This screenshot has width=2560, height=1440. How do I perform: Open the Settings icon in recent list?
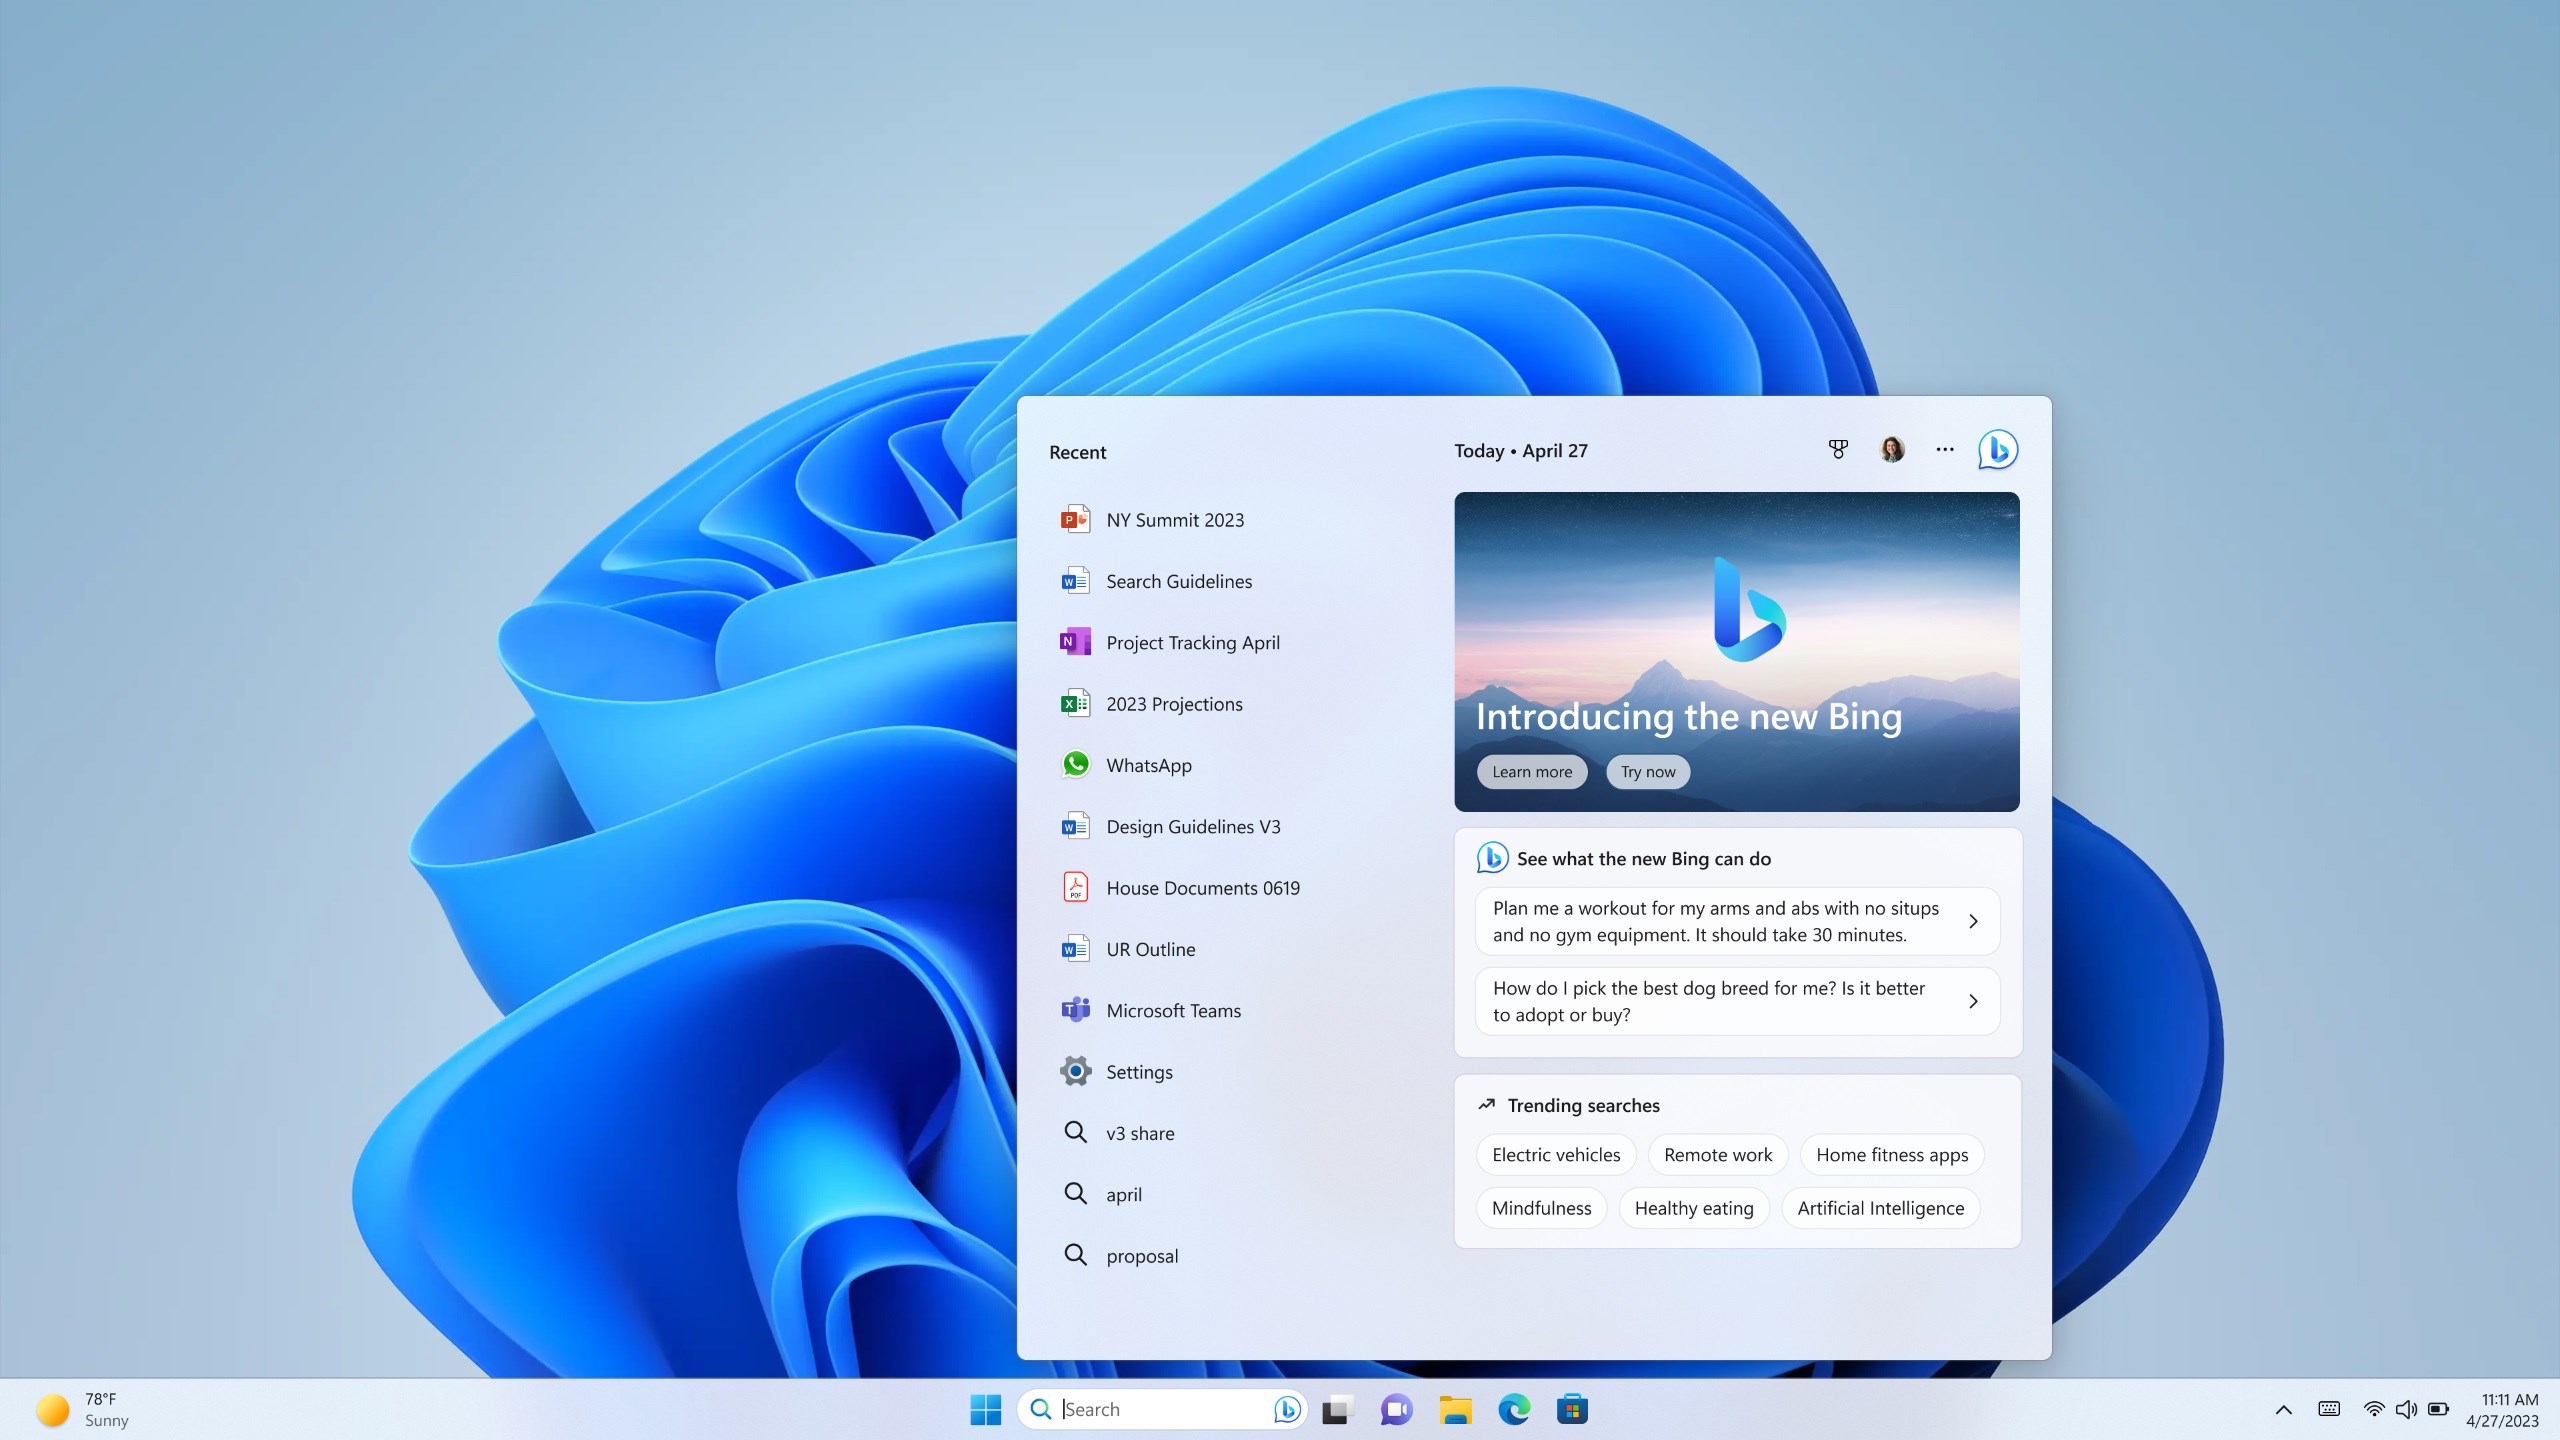tap(1074, 1071)
